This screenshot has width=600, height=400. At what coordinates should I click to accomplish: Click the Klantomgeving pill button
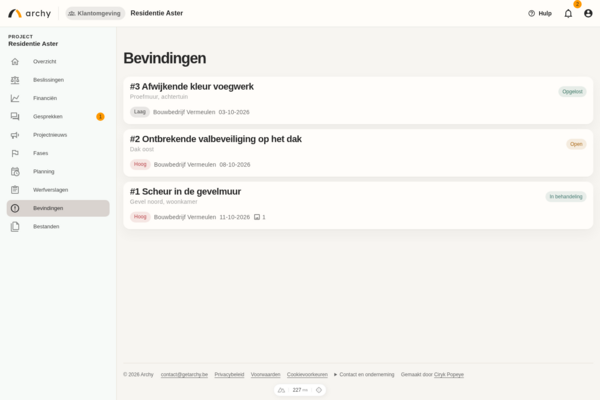95,13
